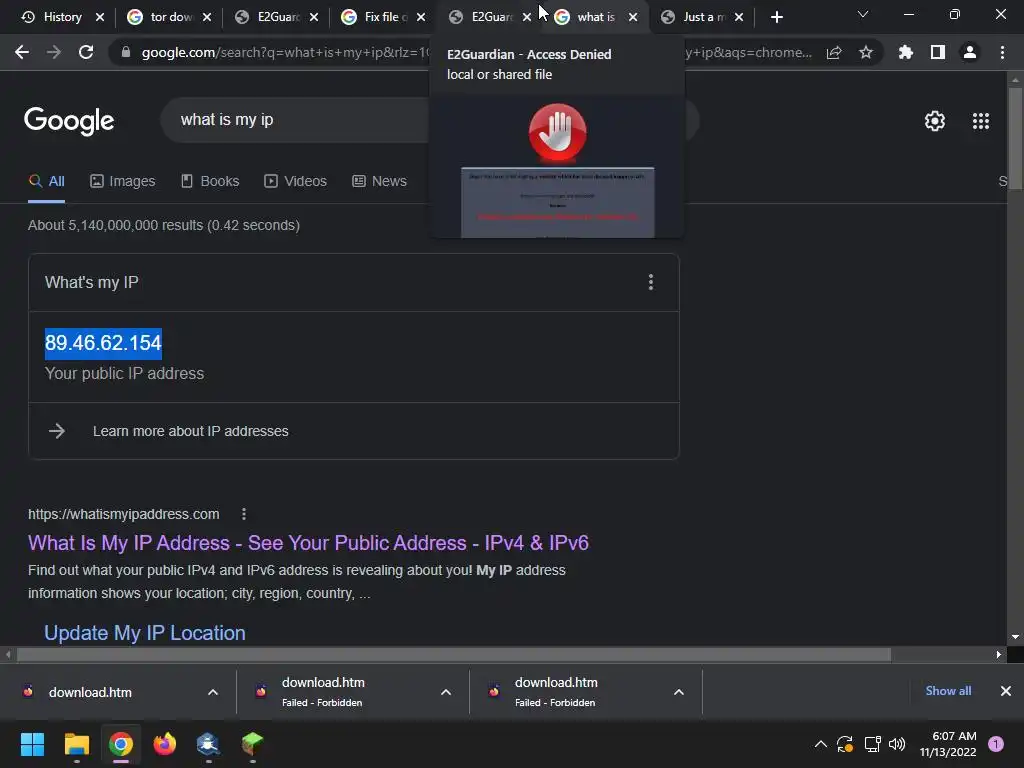Close the 'what is' tab
Viewport: 1024px width, 768px height.
[x=633, y=17]
